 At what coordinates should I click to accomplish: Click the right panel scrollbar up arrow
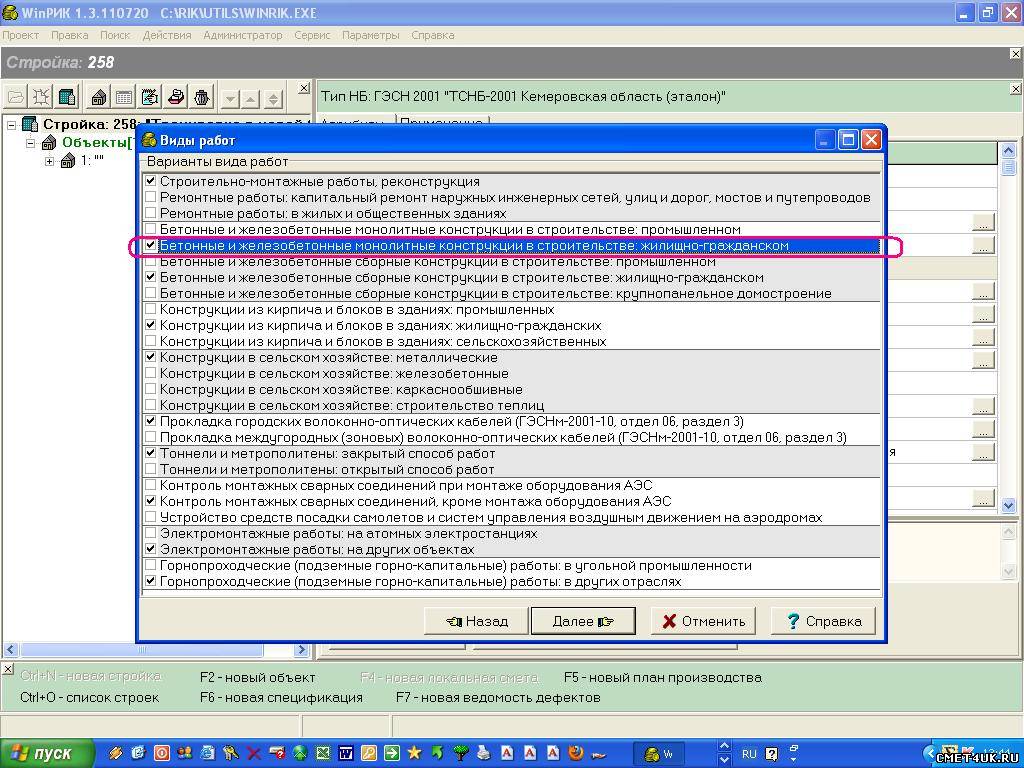(x=1008, y=152)
